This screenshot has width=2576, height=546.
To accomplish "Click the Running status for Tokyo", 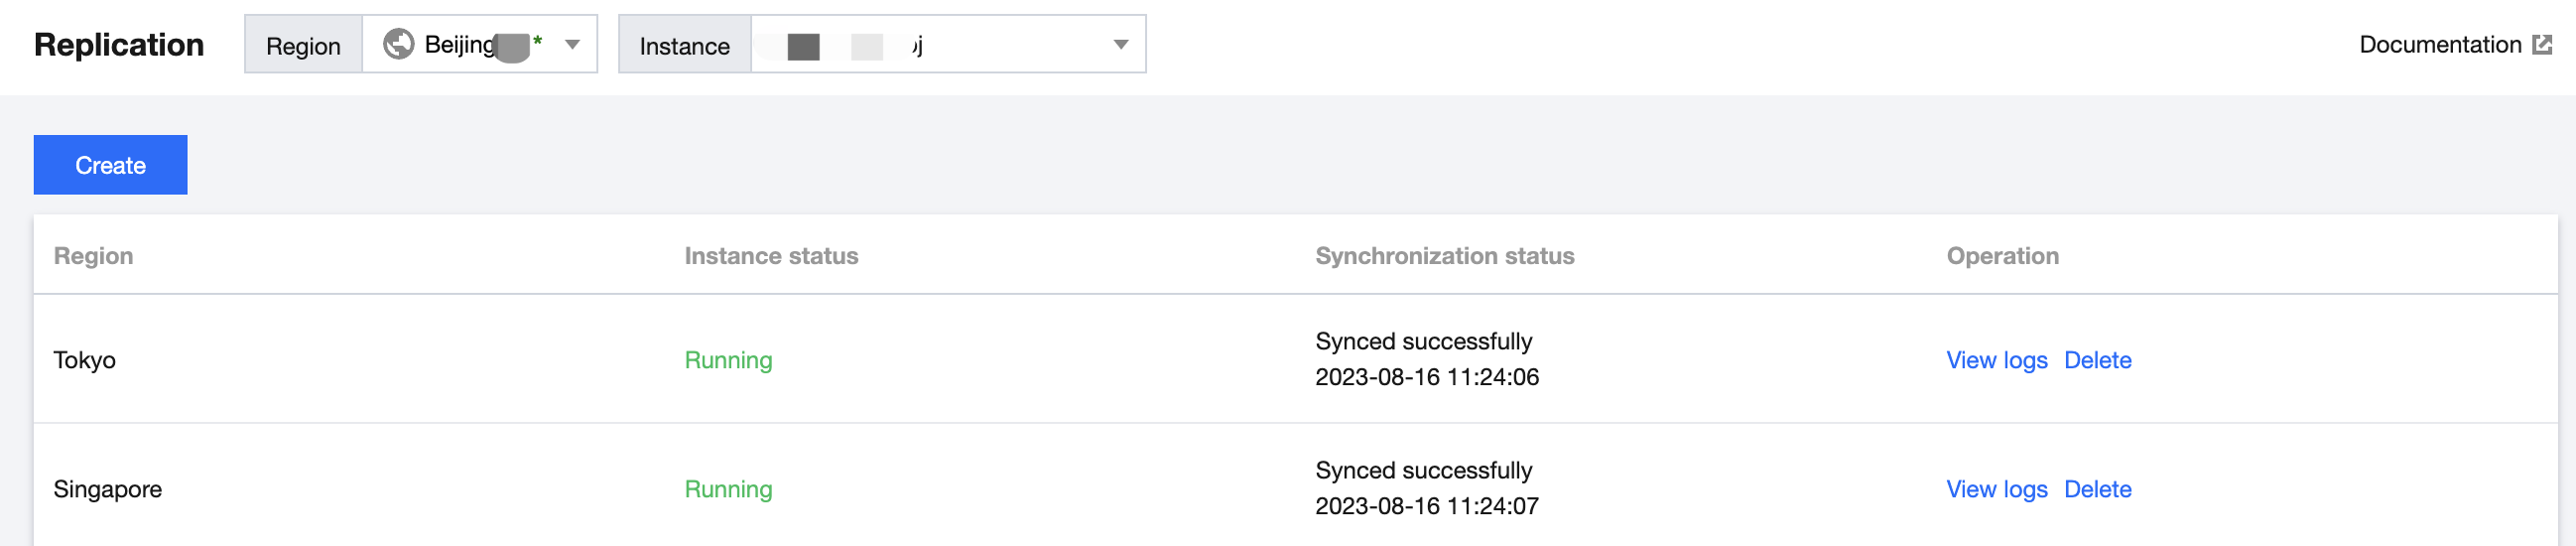I will 728,360.
